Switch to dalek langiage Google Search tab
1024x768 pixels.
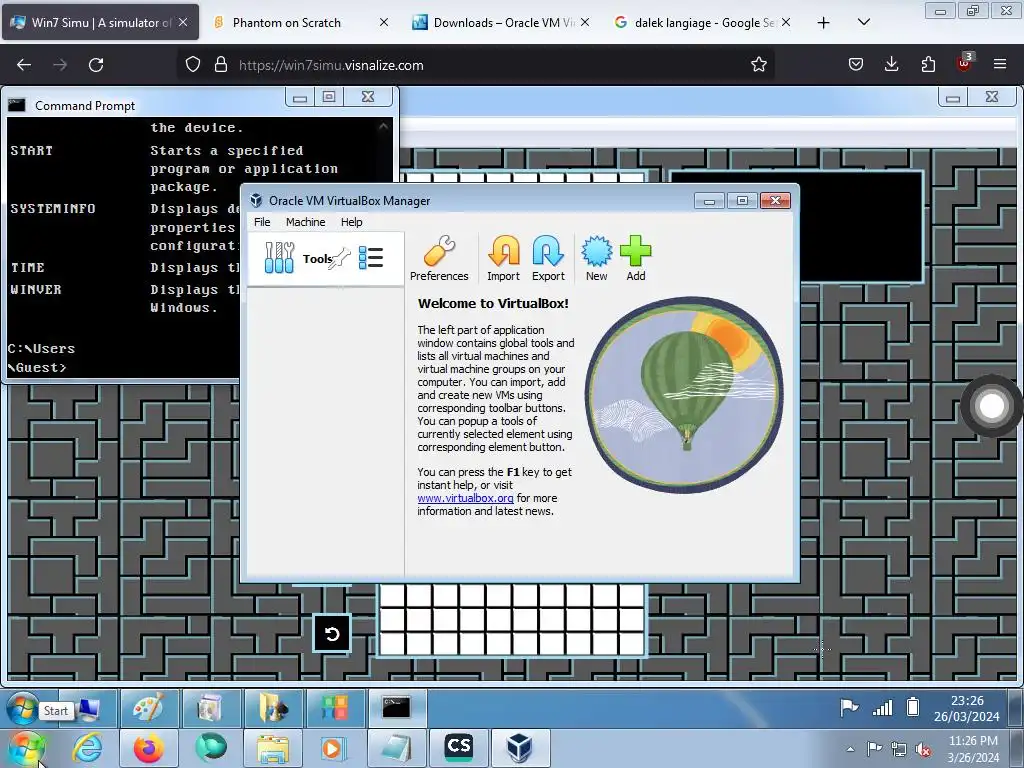[x=702, y=22]
